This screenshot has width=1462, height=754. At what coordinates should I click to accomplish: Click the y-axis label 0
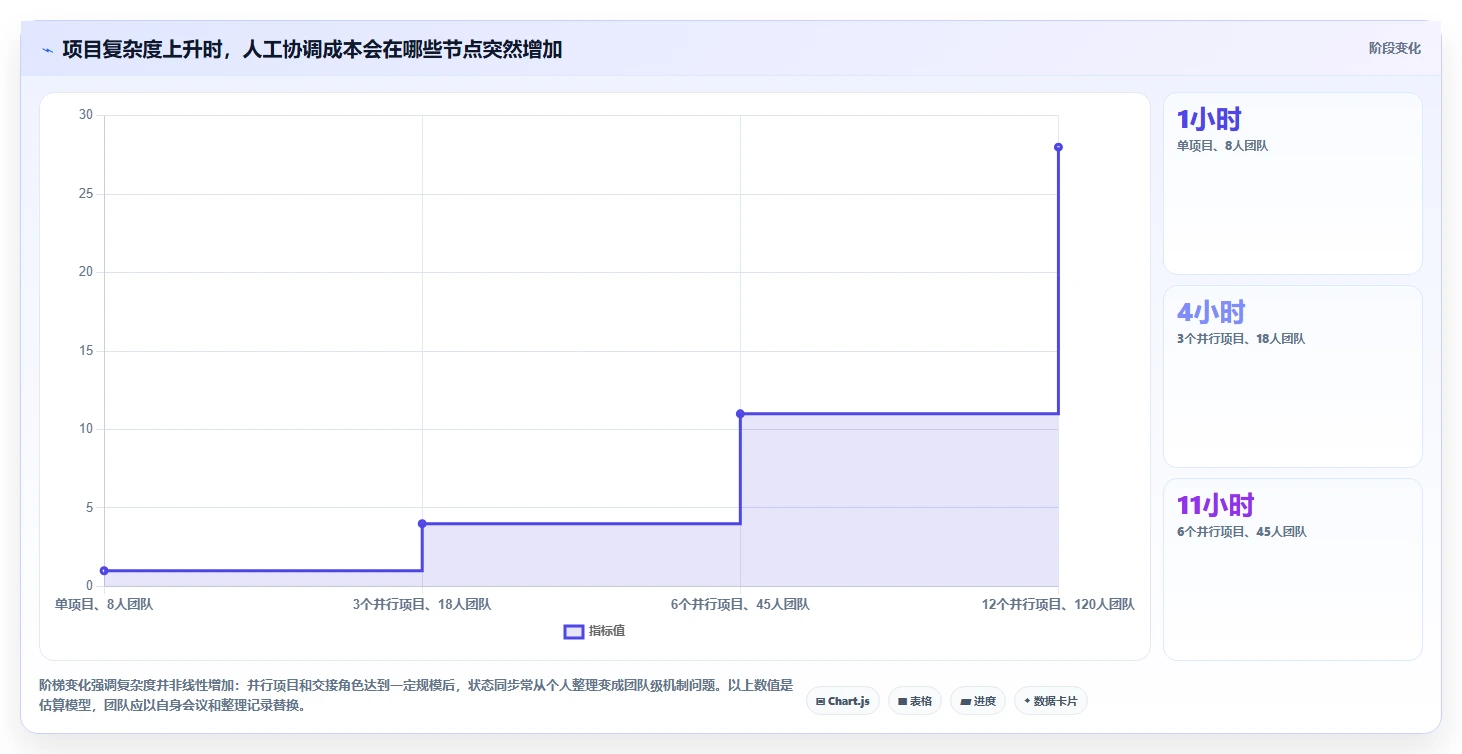(x=89, y=586)
